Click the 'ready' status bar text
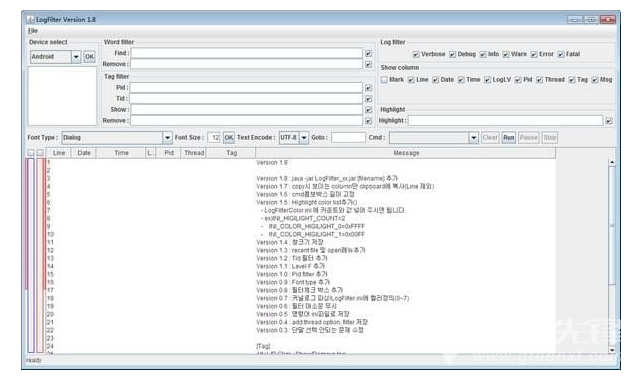 pyautogui.click(x=34, y=360)
